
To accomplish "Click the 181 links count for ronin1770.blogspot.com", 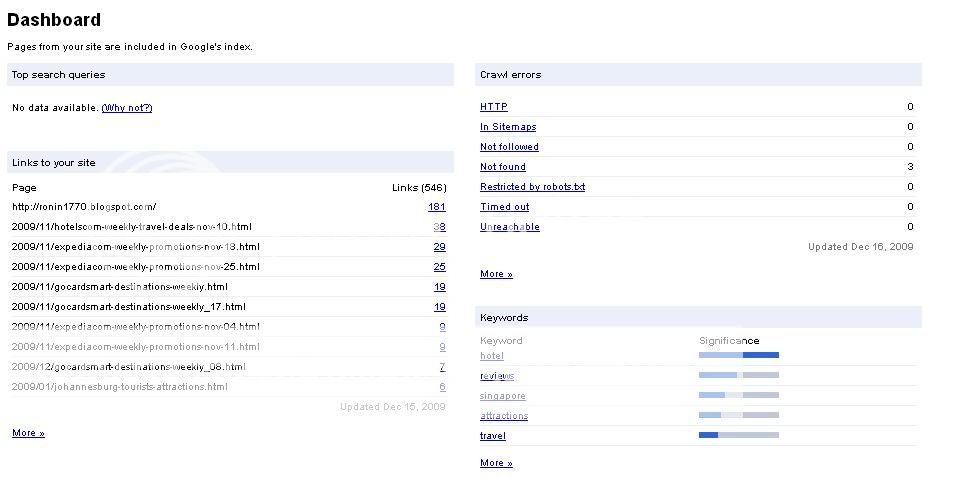I will point(436,207).
